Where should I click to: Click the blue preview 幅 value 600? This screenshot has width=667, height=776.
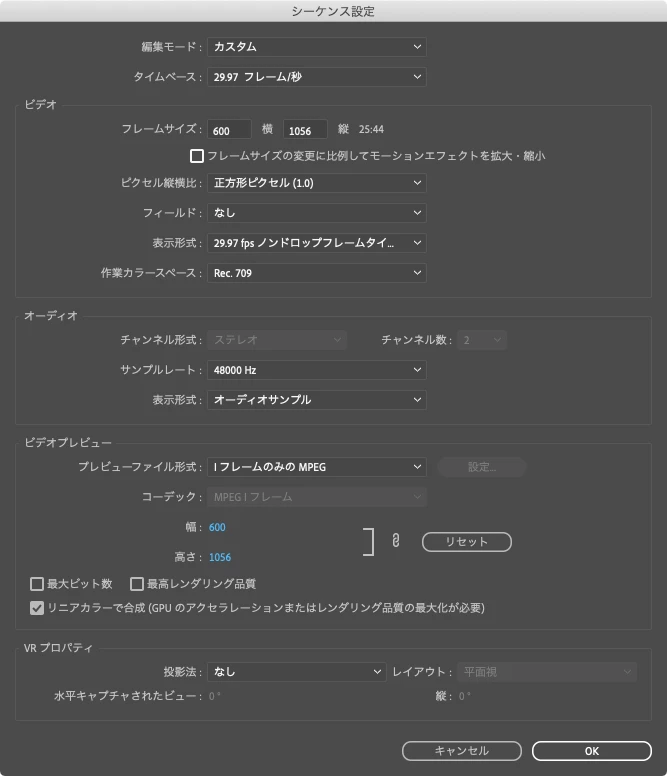coord(217,528)
